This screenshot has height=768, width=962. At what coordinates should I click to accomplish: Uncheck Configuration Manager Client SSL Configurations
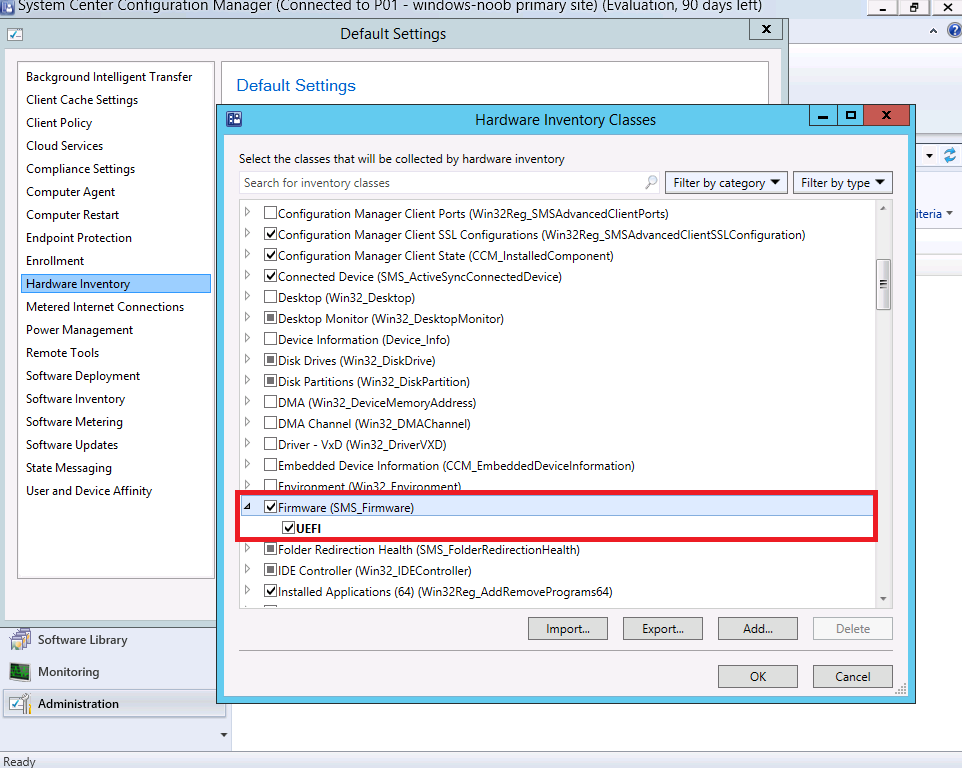tap(270, 234)
